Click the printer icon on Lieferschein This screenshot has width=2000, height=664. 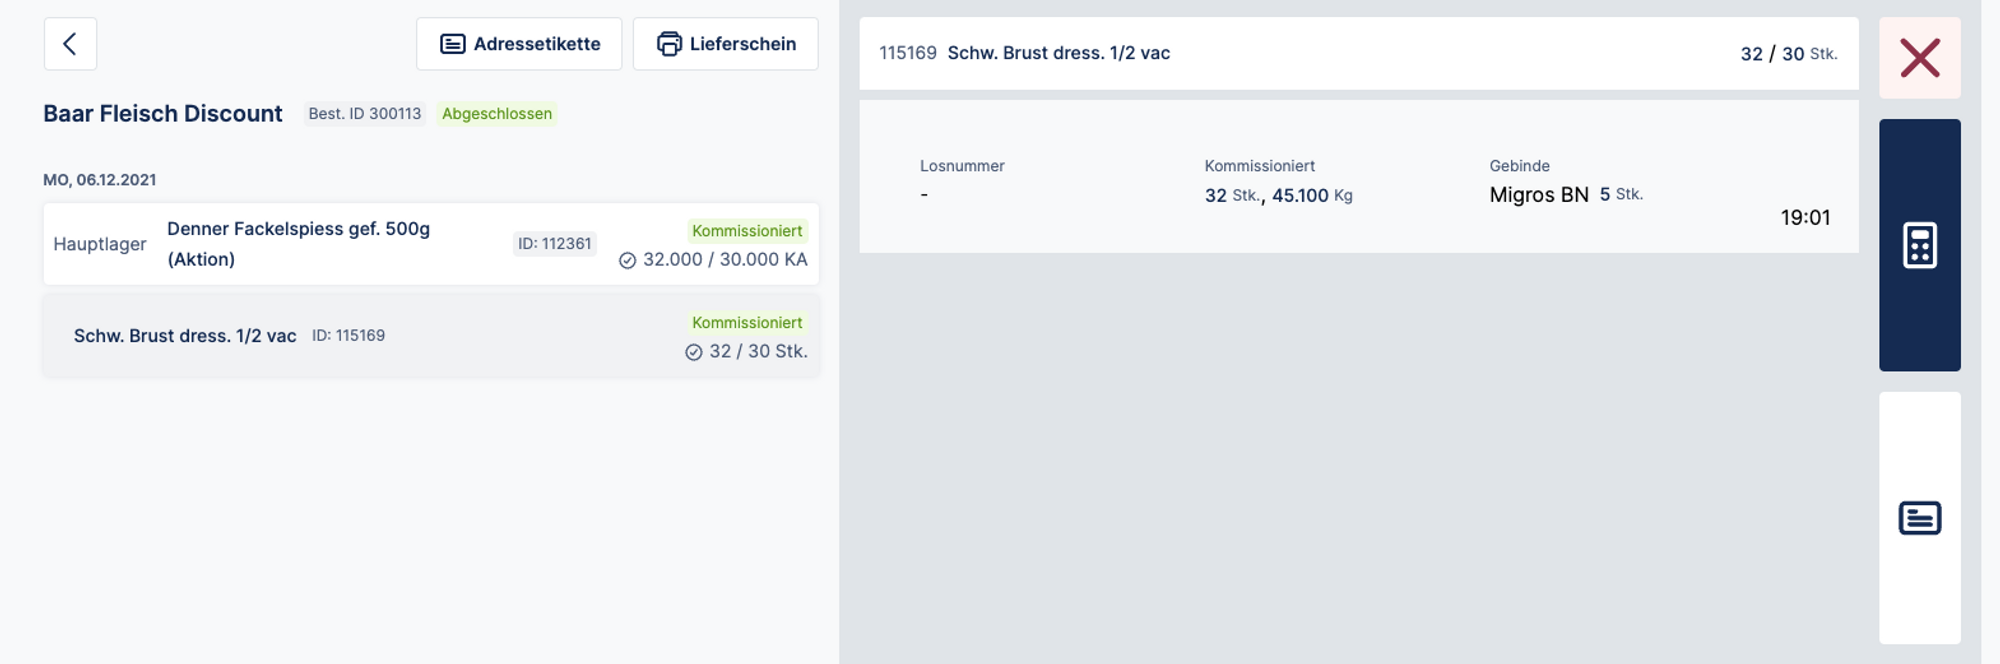point(669,44)
